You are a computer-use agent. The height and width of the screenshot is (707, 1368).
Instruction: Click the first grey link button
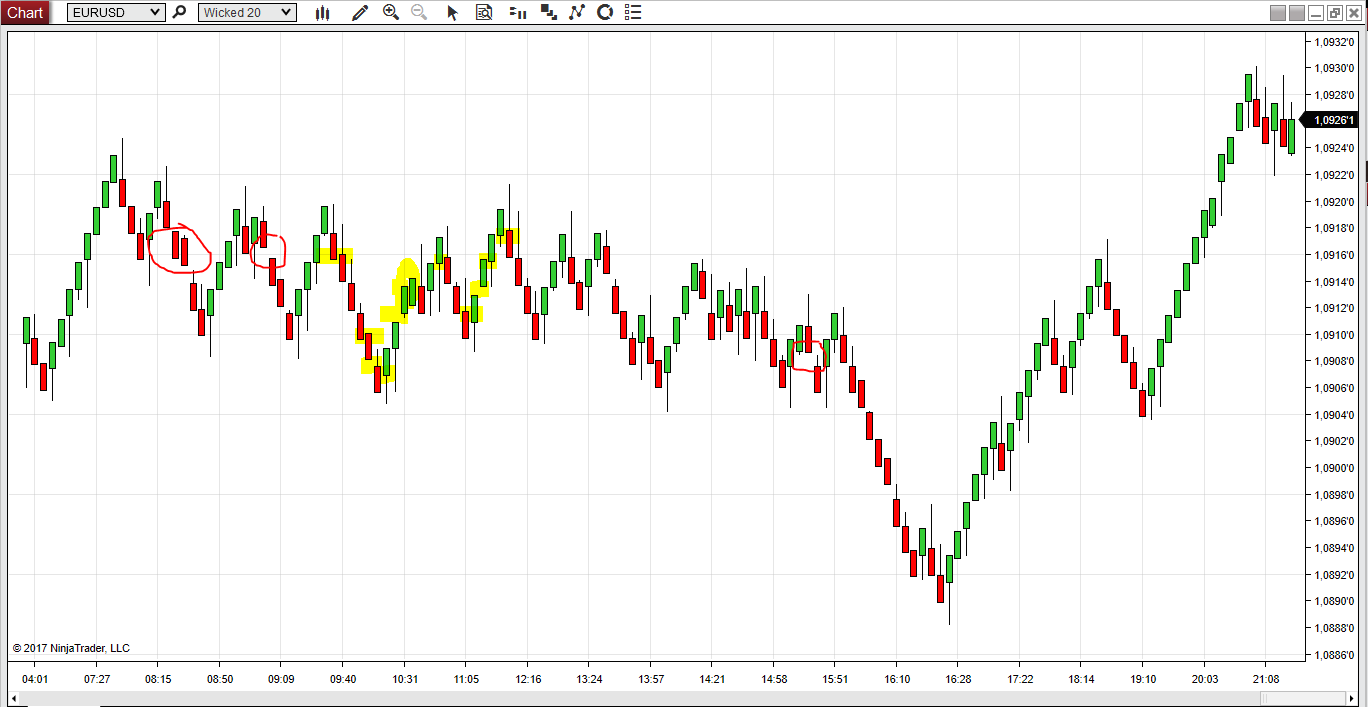[1277, 13]
